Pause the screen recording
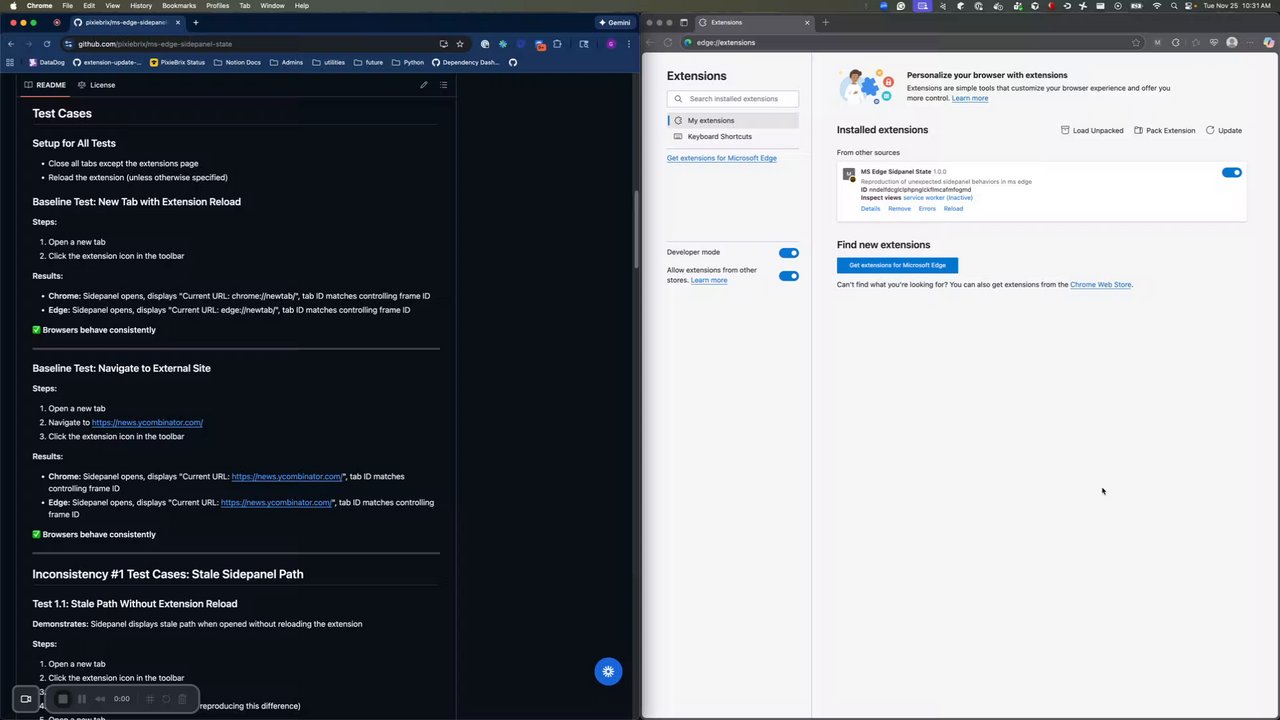Image resolution: width=1280 pixels, height=720 pixels. [x=82, y=699]
